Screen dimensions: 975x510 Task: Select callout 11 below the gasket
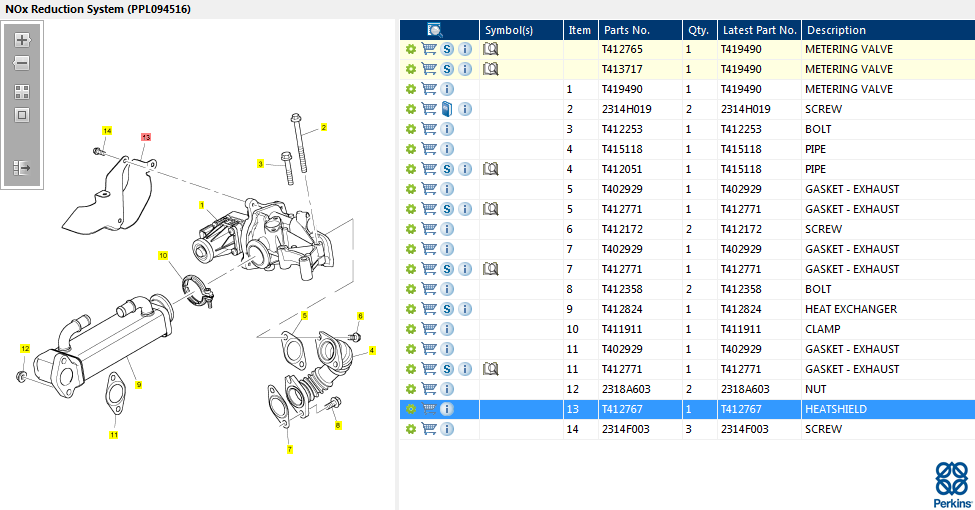pos(114,435)
